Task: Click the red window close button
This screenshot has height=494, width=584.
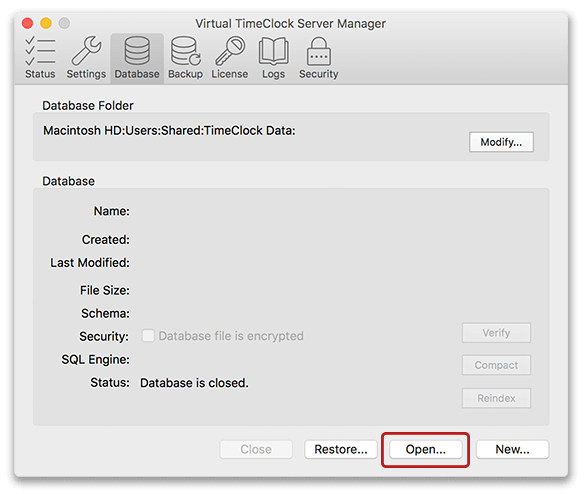Action: click(x=28, y=23)
